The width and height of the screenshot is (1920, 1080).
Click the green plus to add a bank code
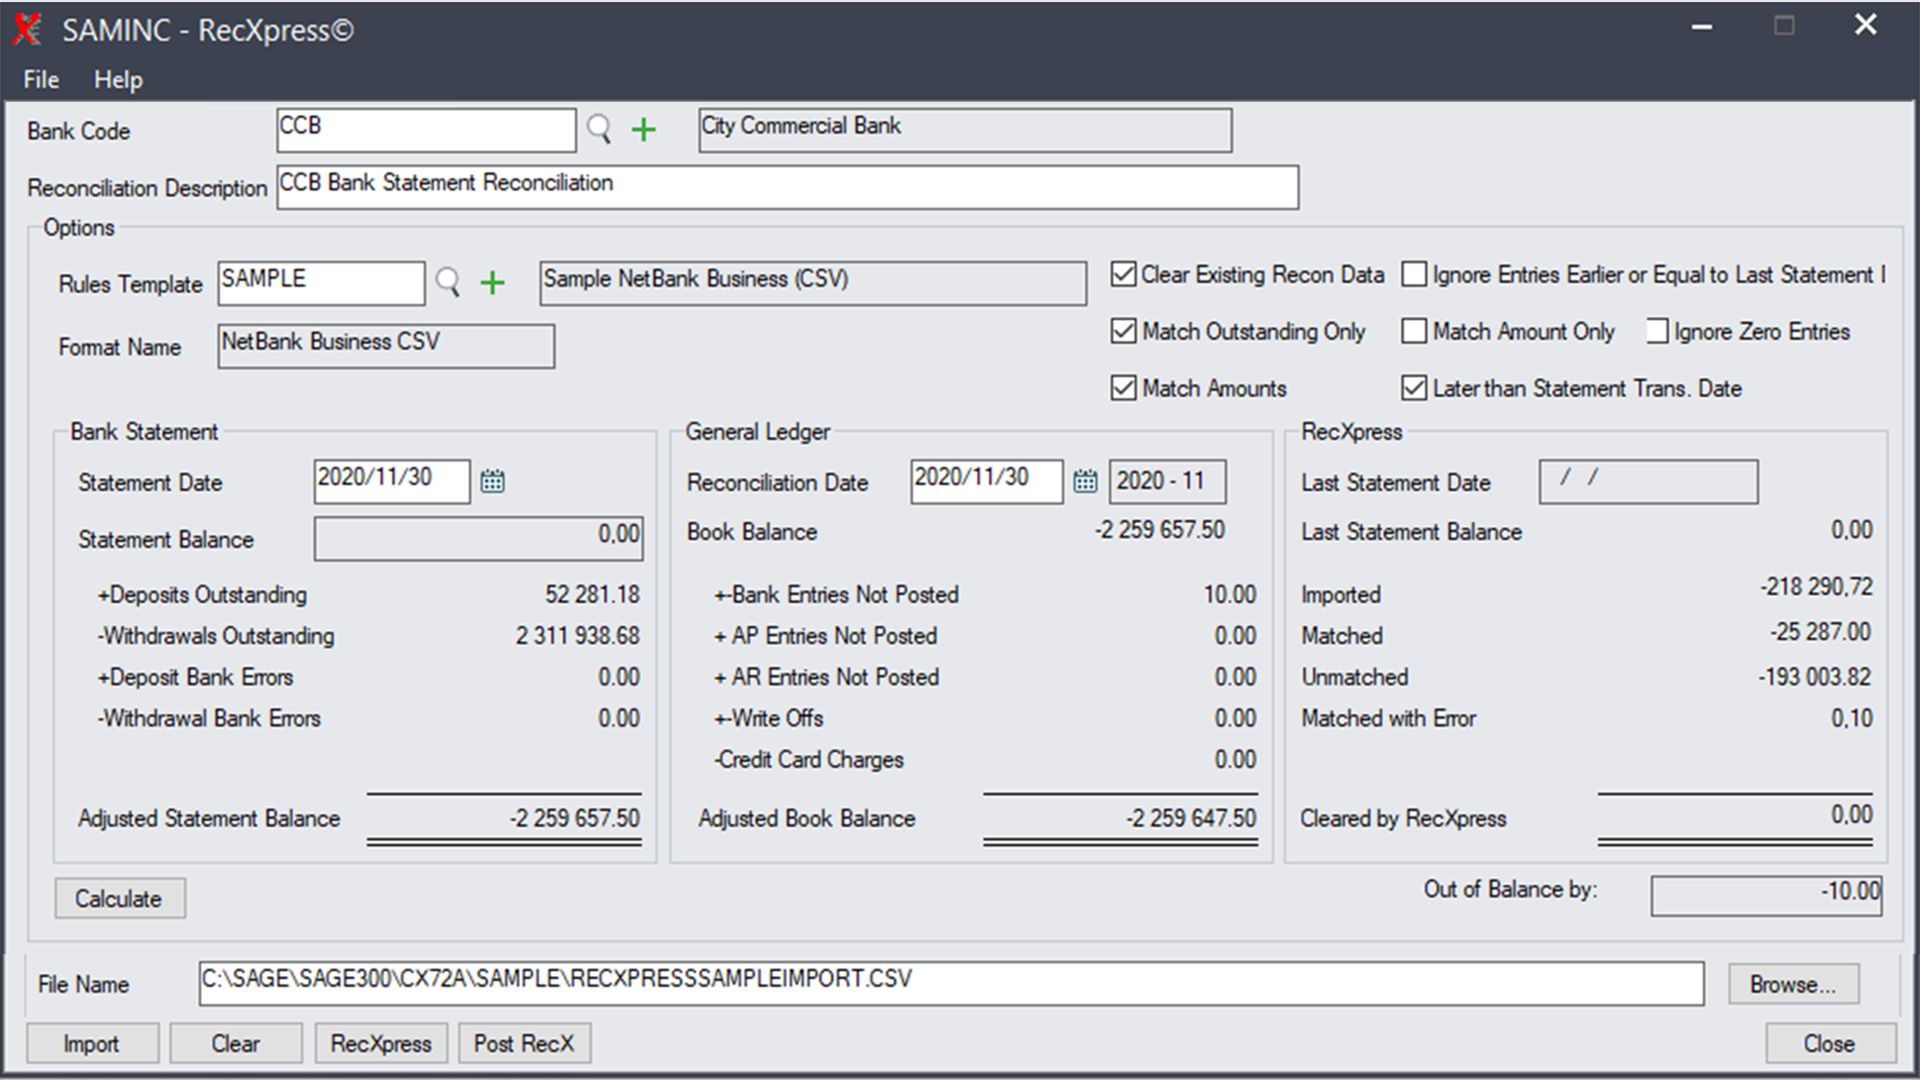(644, 129)
